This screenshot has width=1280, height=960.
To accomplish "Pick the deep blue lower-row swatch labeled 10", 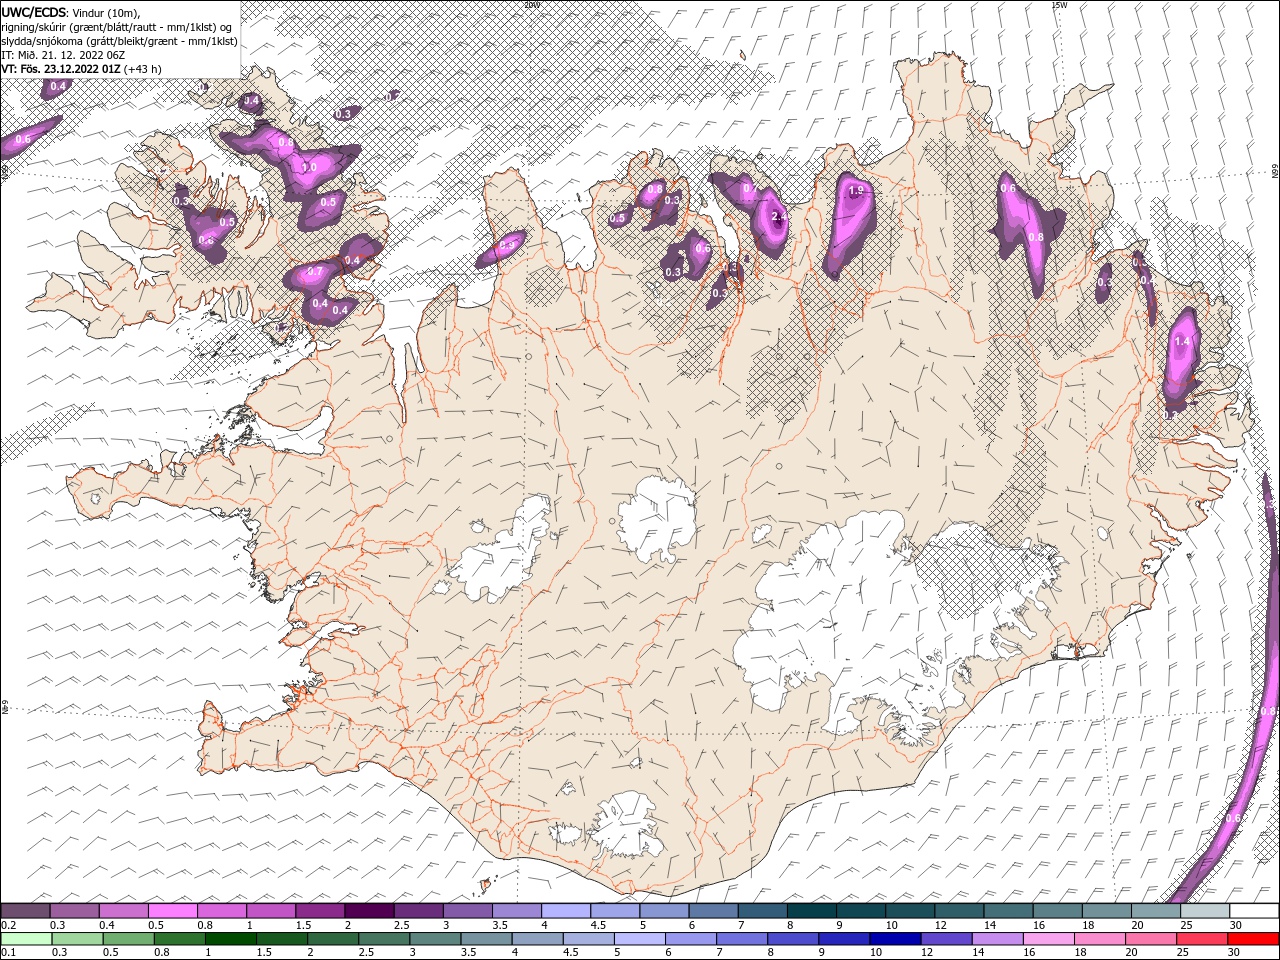I will coord(894,938).
